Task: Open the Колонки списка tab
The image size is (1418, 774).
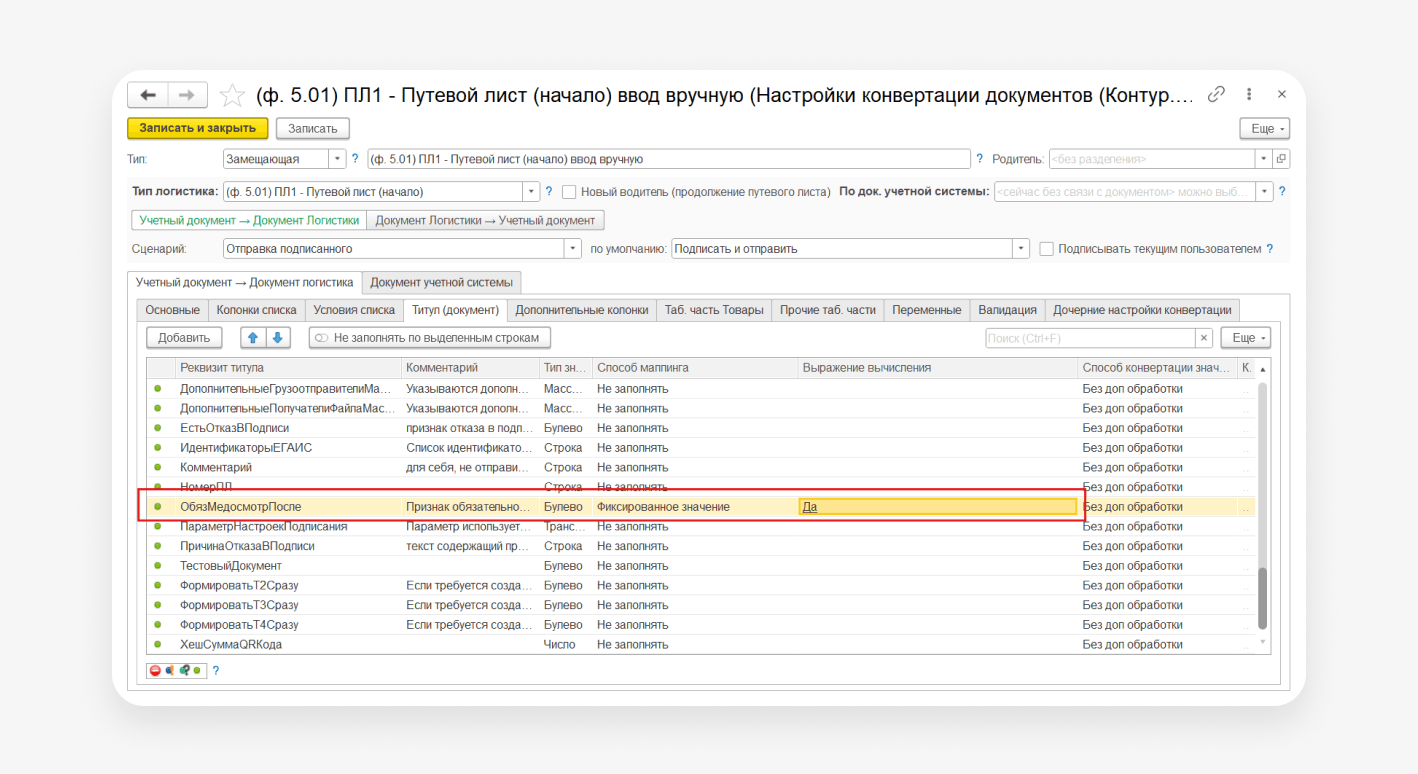Action: tap(257, 310)
